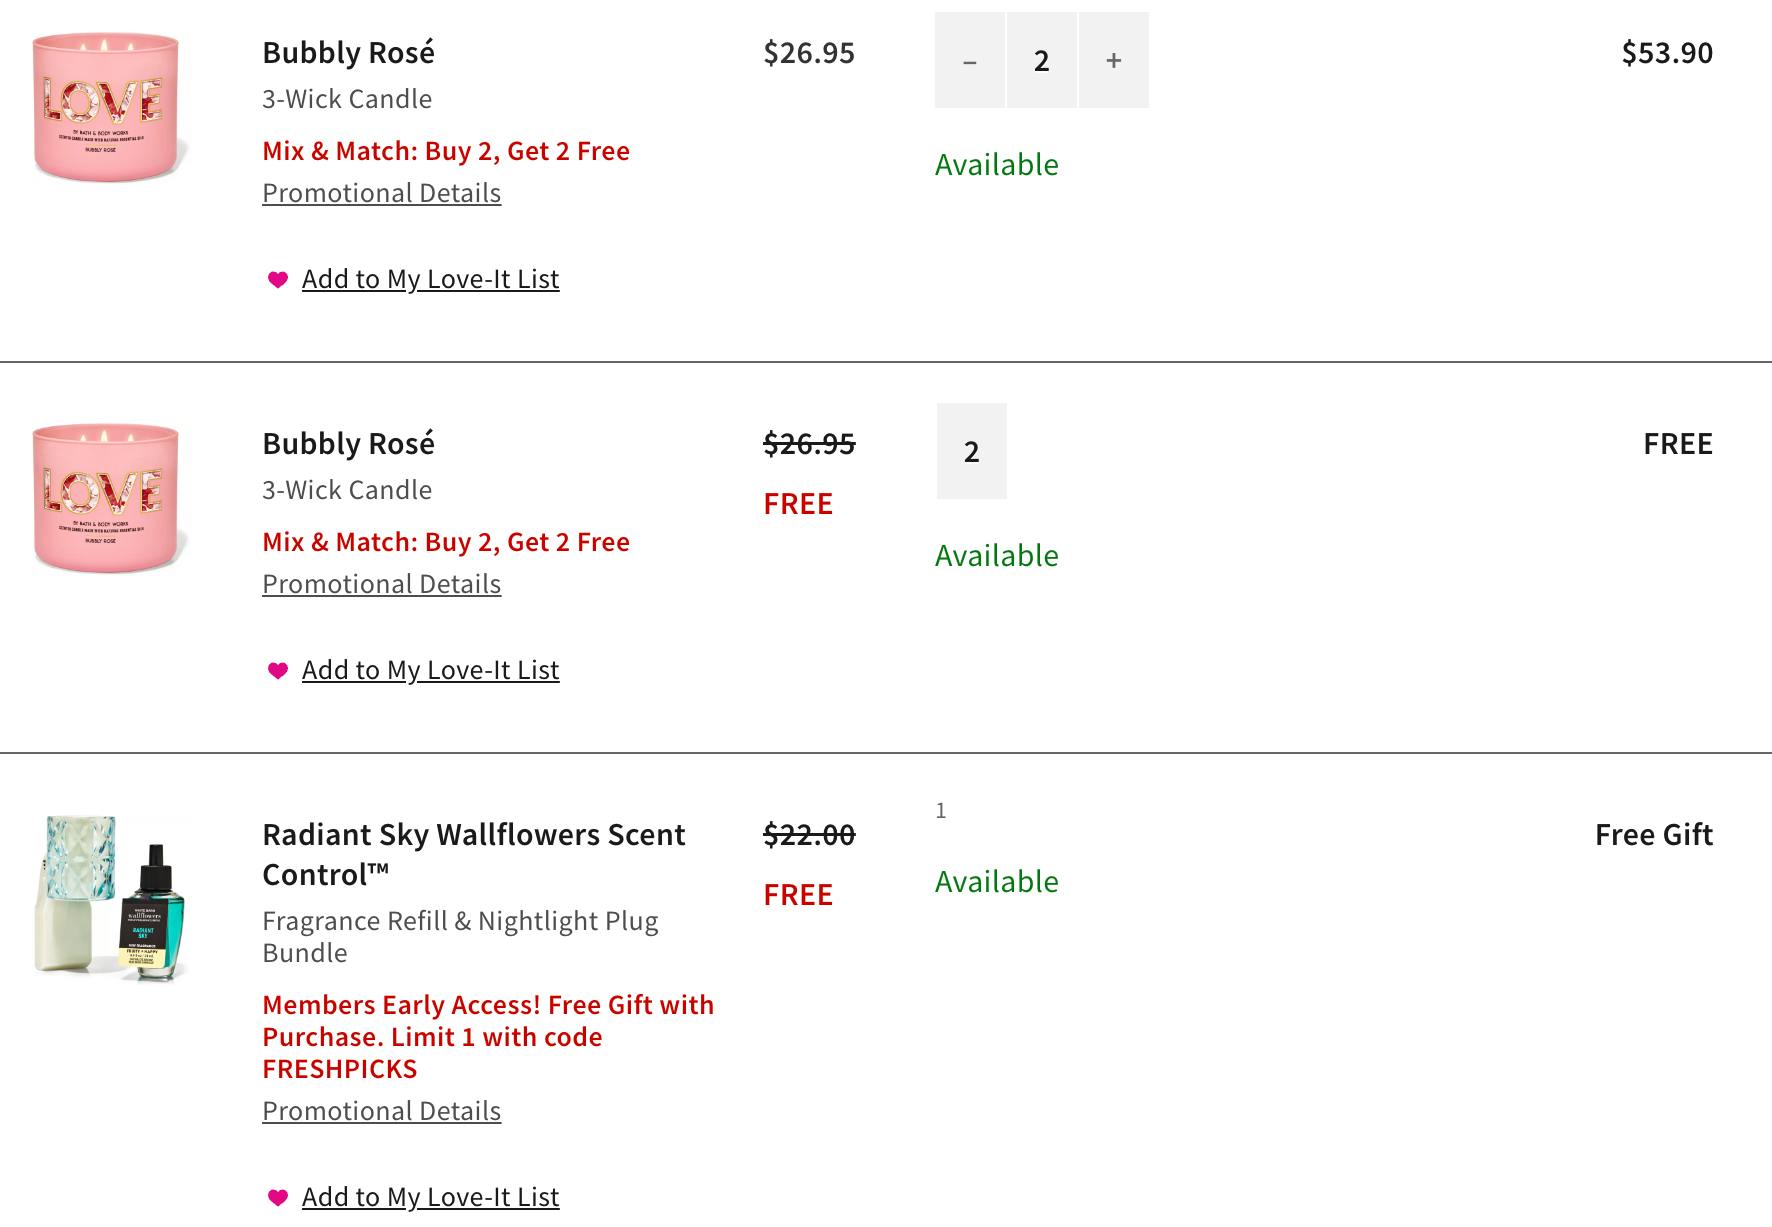The image size is (1772, 1227).
Task: Click heart icon under first Bubbly Rosé candle
Action: (278, 280)
